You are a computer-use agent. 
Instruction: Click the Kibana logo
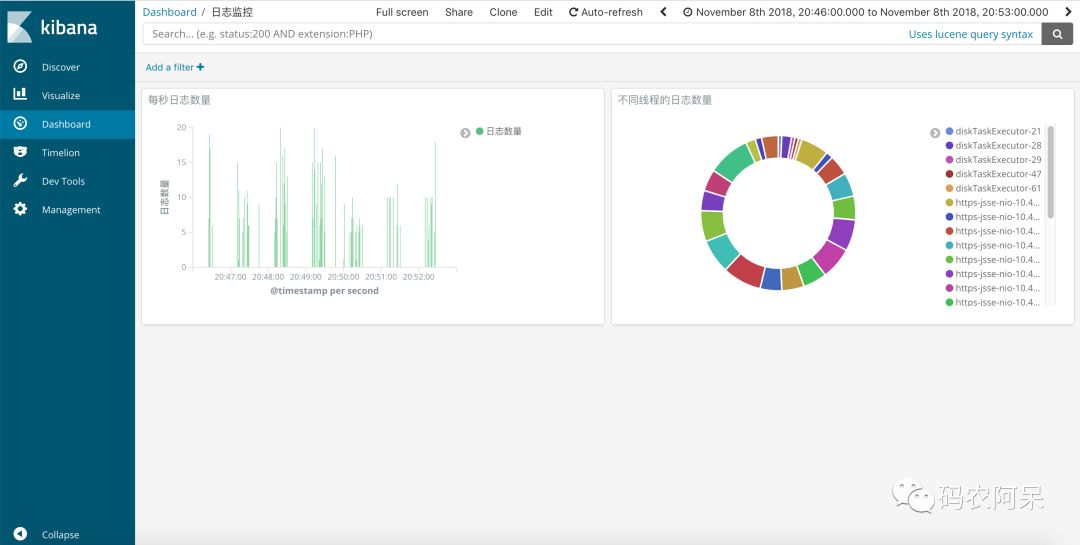52,27
